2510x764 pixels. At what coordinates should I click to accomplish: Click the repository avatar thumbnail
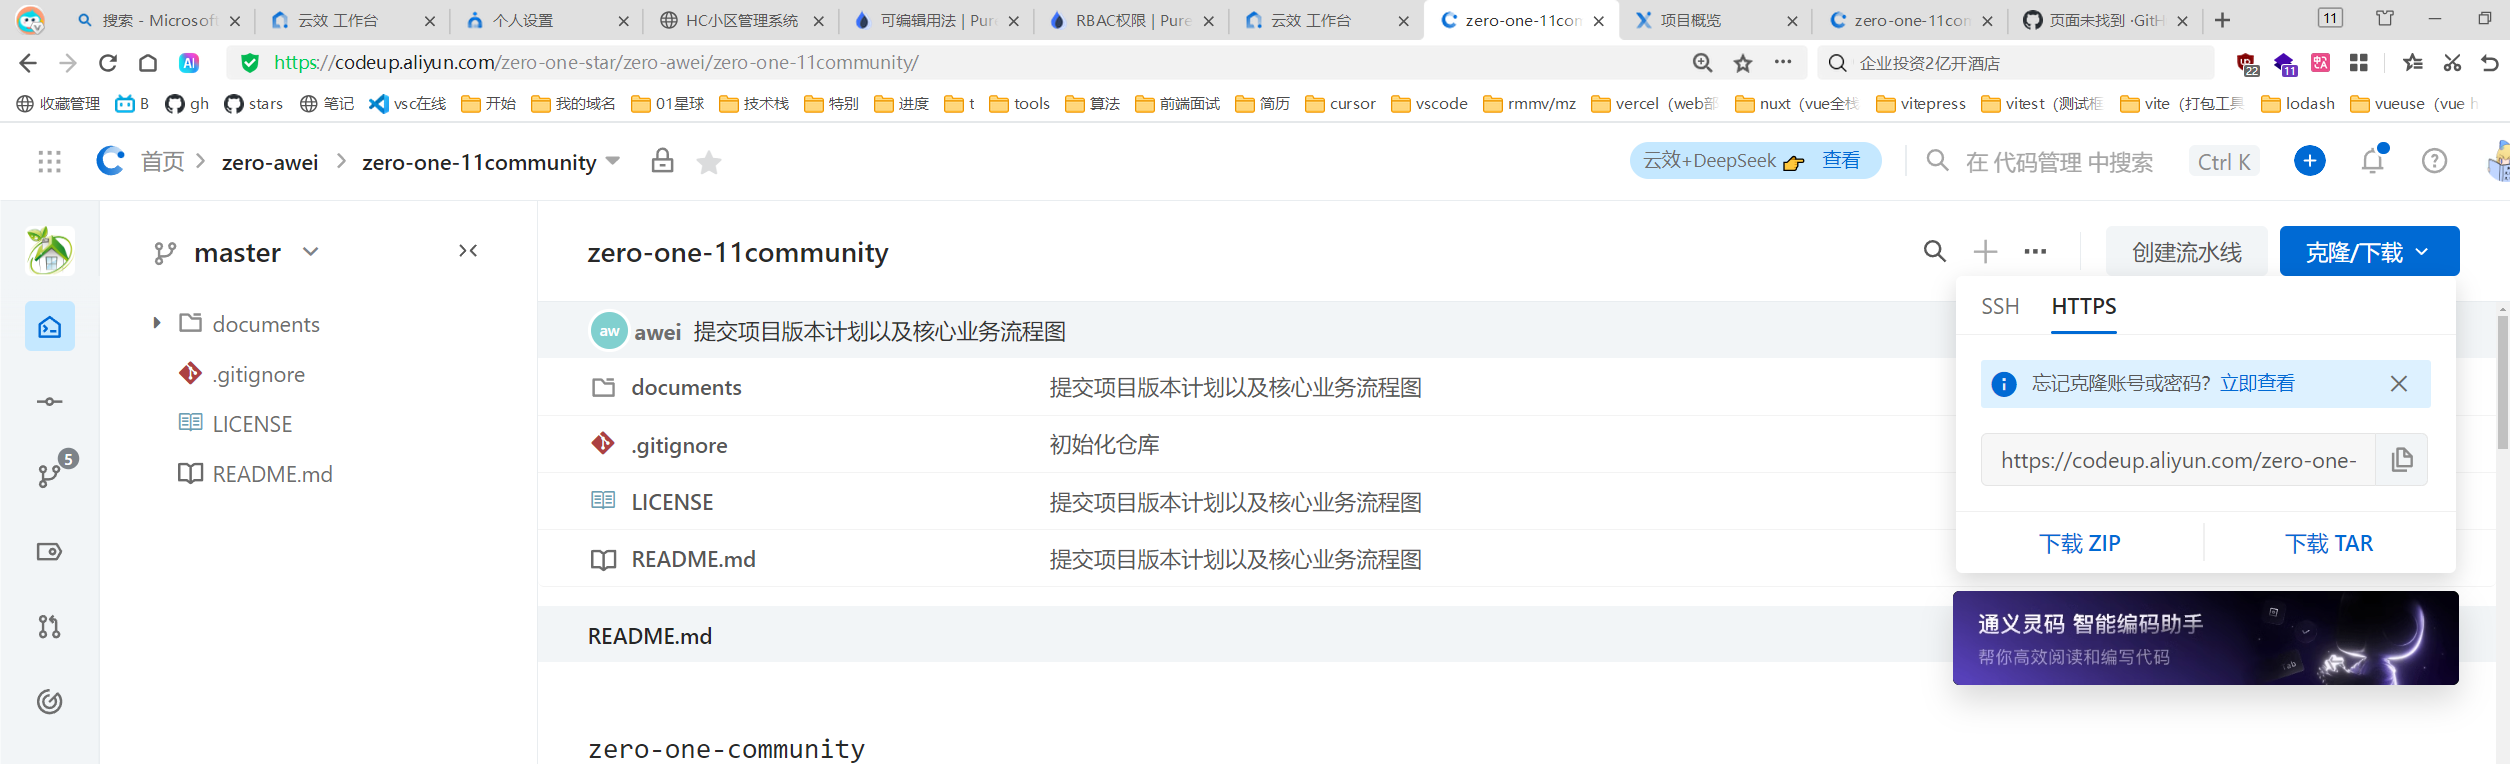[x=50, y=250]
